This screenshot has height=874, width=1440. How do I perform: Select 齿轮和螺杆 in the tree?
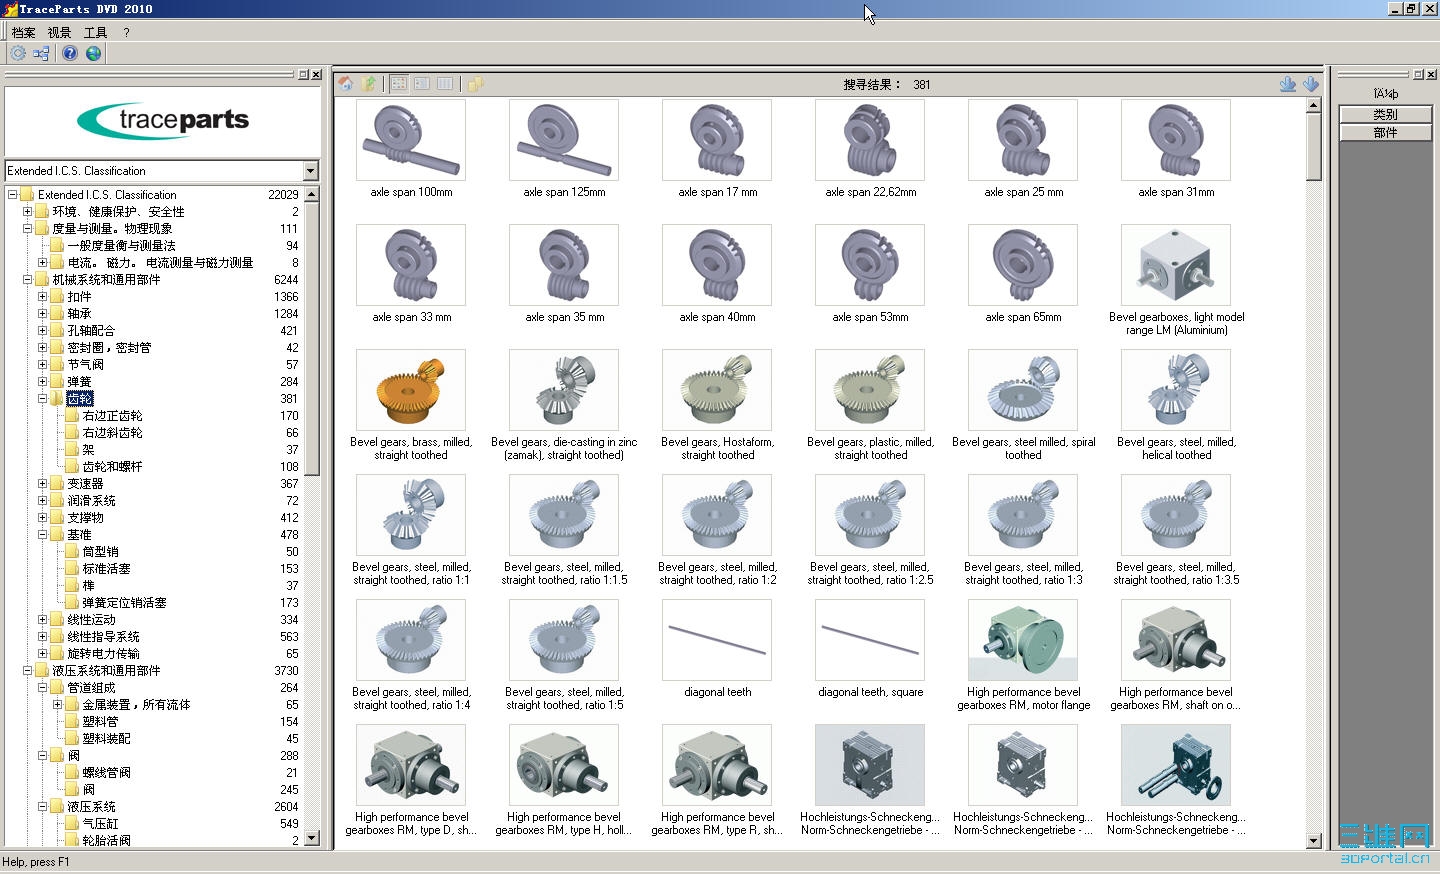[112, 467]
